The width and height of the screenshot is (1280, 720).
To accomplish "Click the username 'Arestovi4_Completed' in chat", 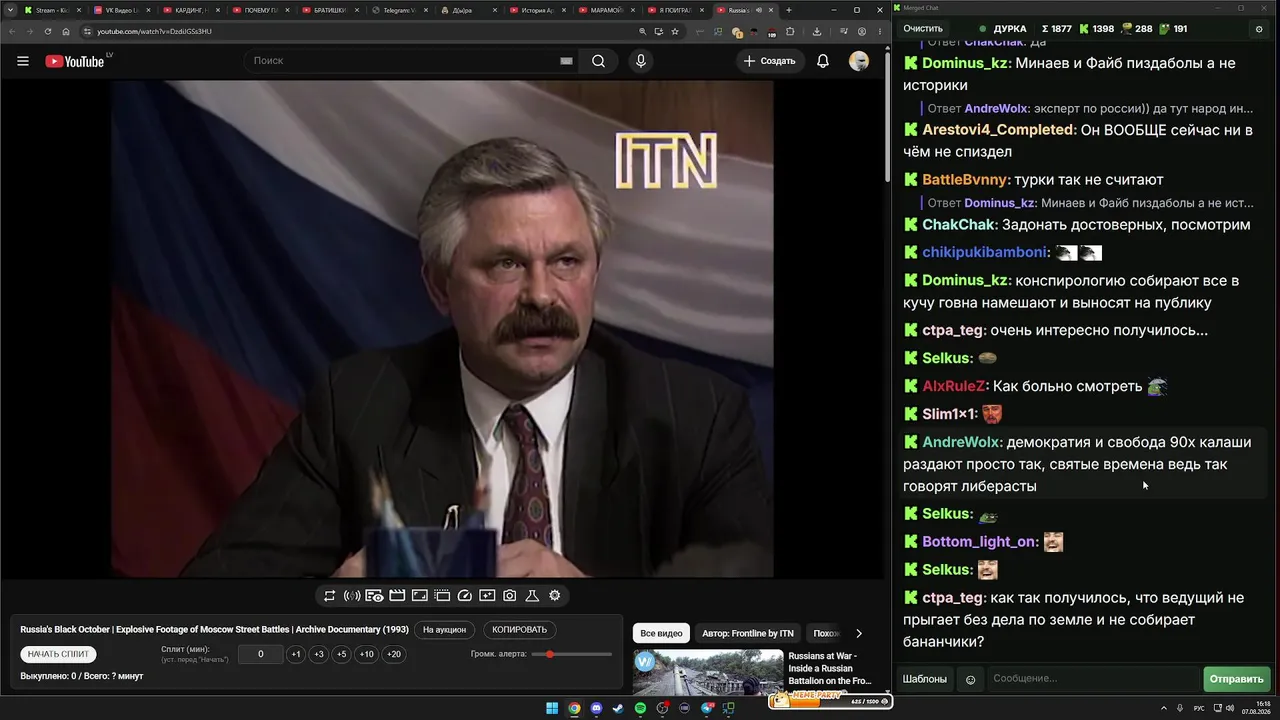I will (999, 130).
